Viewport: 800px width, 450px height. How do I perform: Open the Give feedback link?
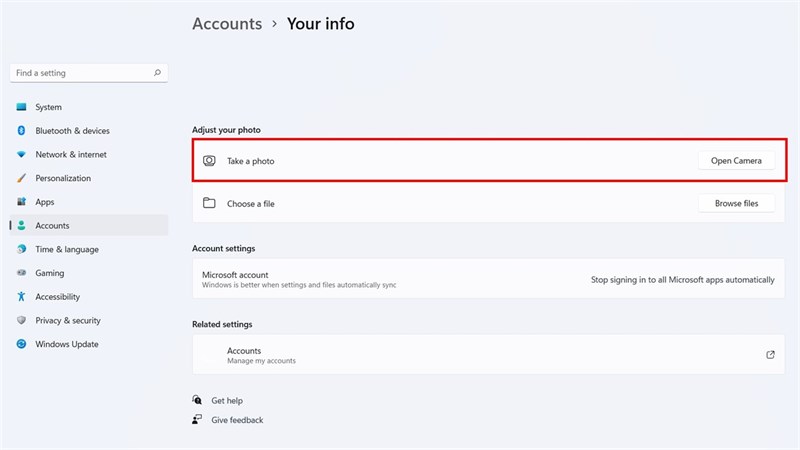tap(237, 420)
